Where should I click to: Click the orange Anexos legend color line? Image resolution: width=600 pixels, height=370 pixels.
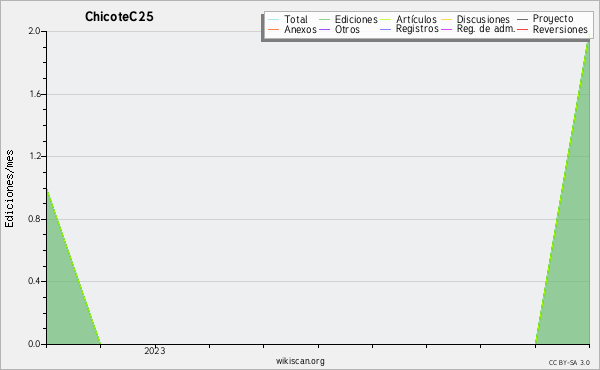click(x=274, y=29)
